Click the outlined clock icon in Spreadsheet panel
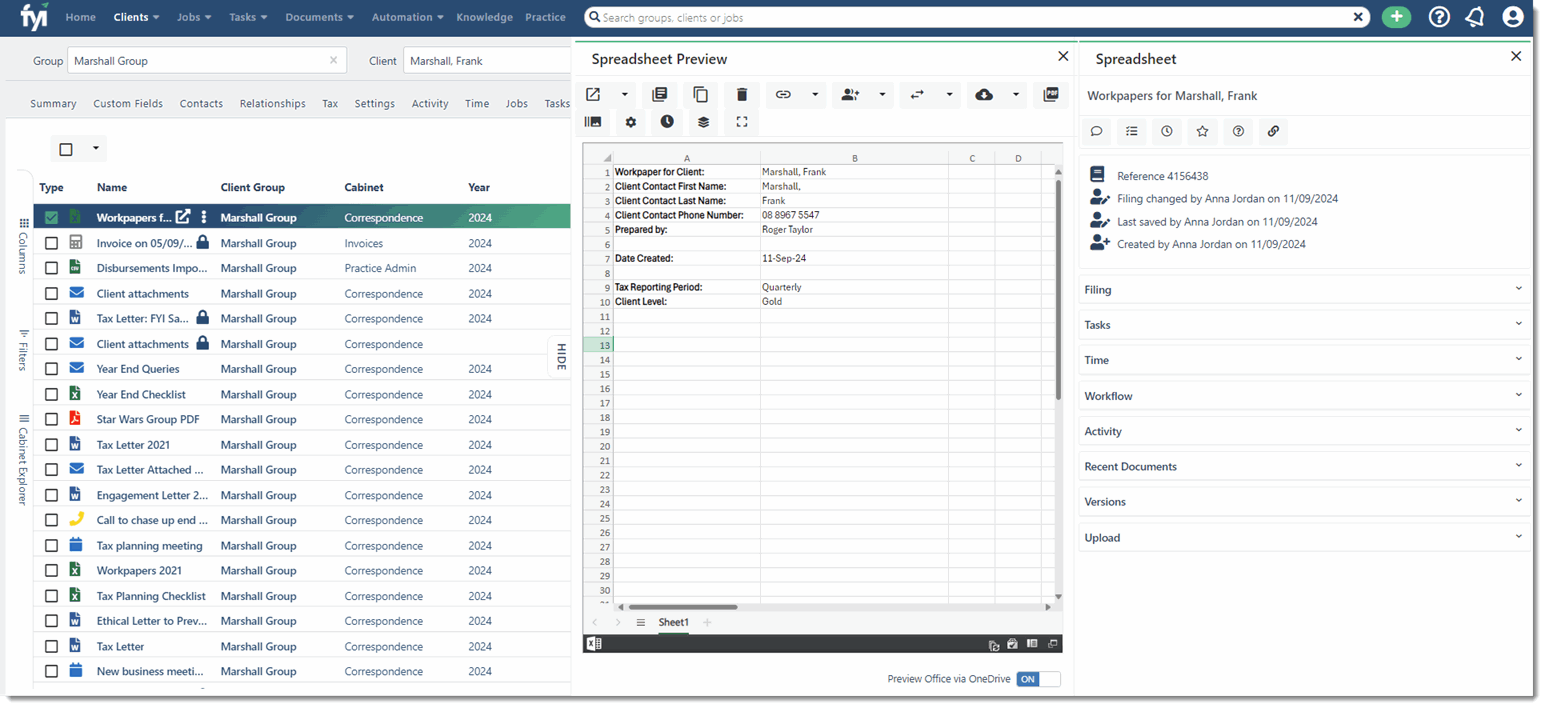The height and width of the screenshot is (708, 1545). [x=1167, y=131]
